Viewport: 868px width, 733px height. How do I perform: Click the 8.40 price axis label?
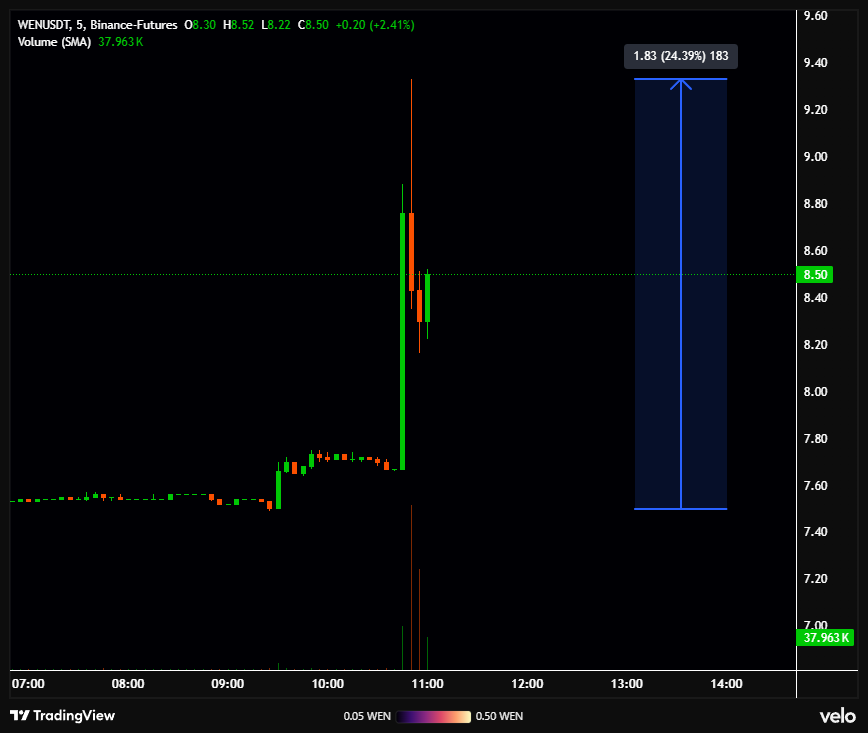[x=815, y=298]
